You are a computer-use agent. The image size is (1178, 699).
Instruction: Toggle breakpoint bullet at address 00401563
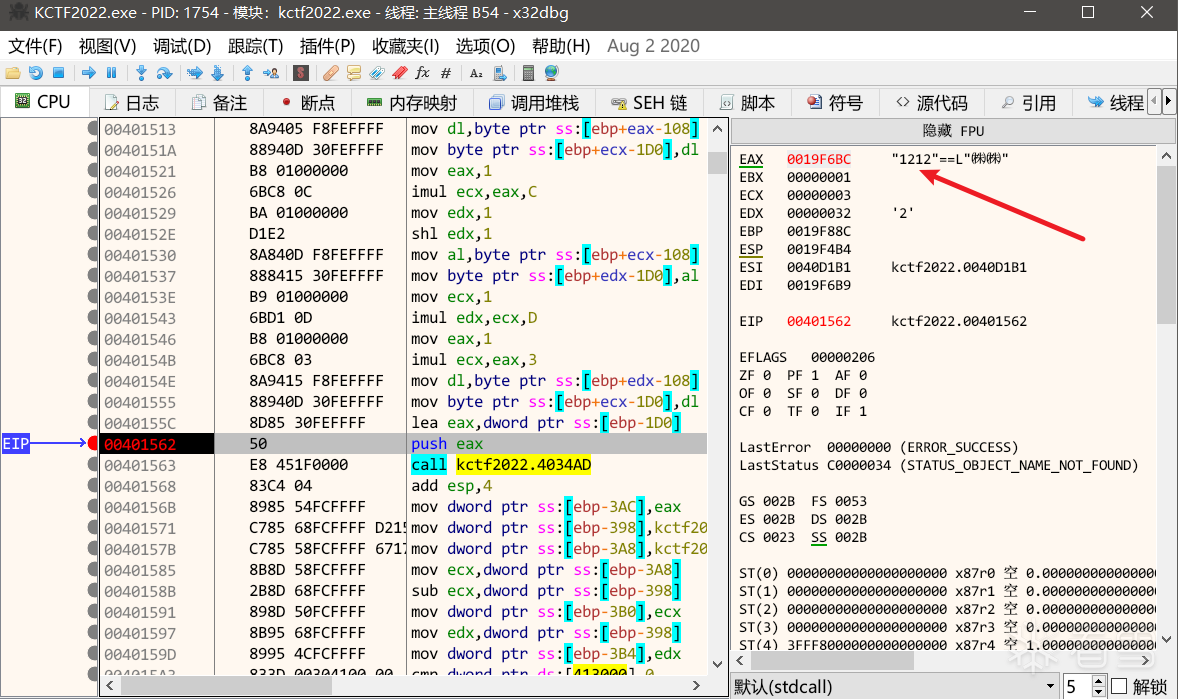click(94, 465)
